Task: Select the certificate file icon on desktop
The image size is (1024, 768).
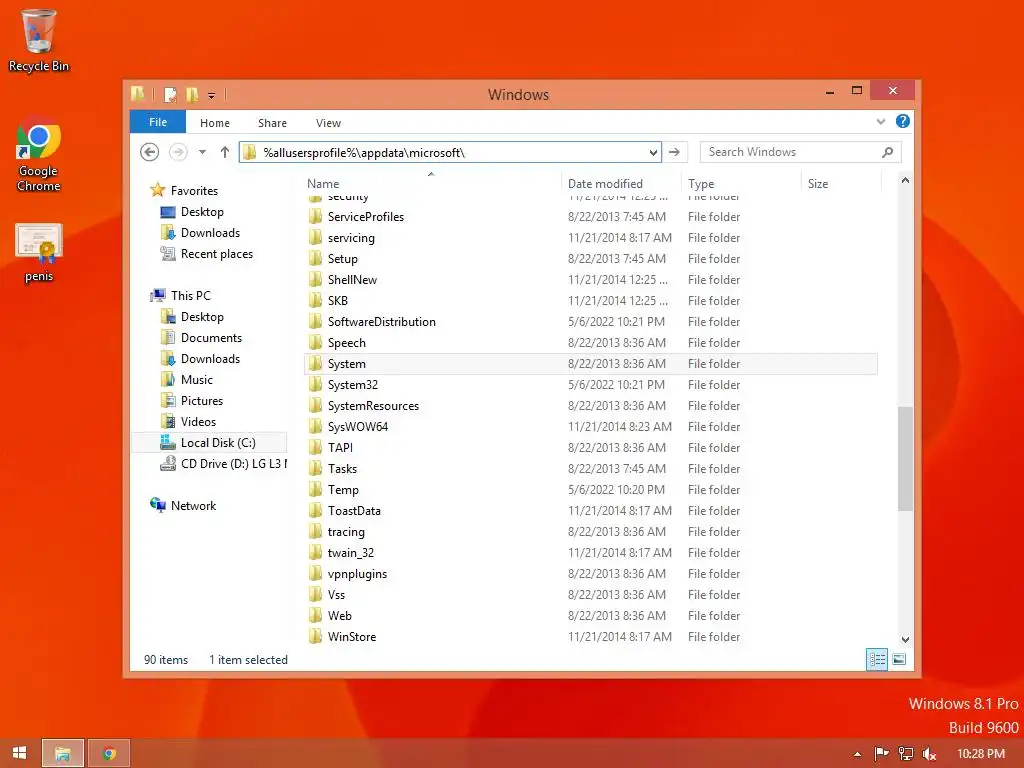Action: click(39, 252)
